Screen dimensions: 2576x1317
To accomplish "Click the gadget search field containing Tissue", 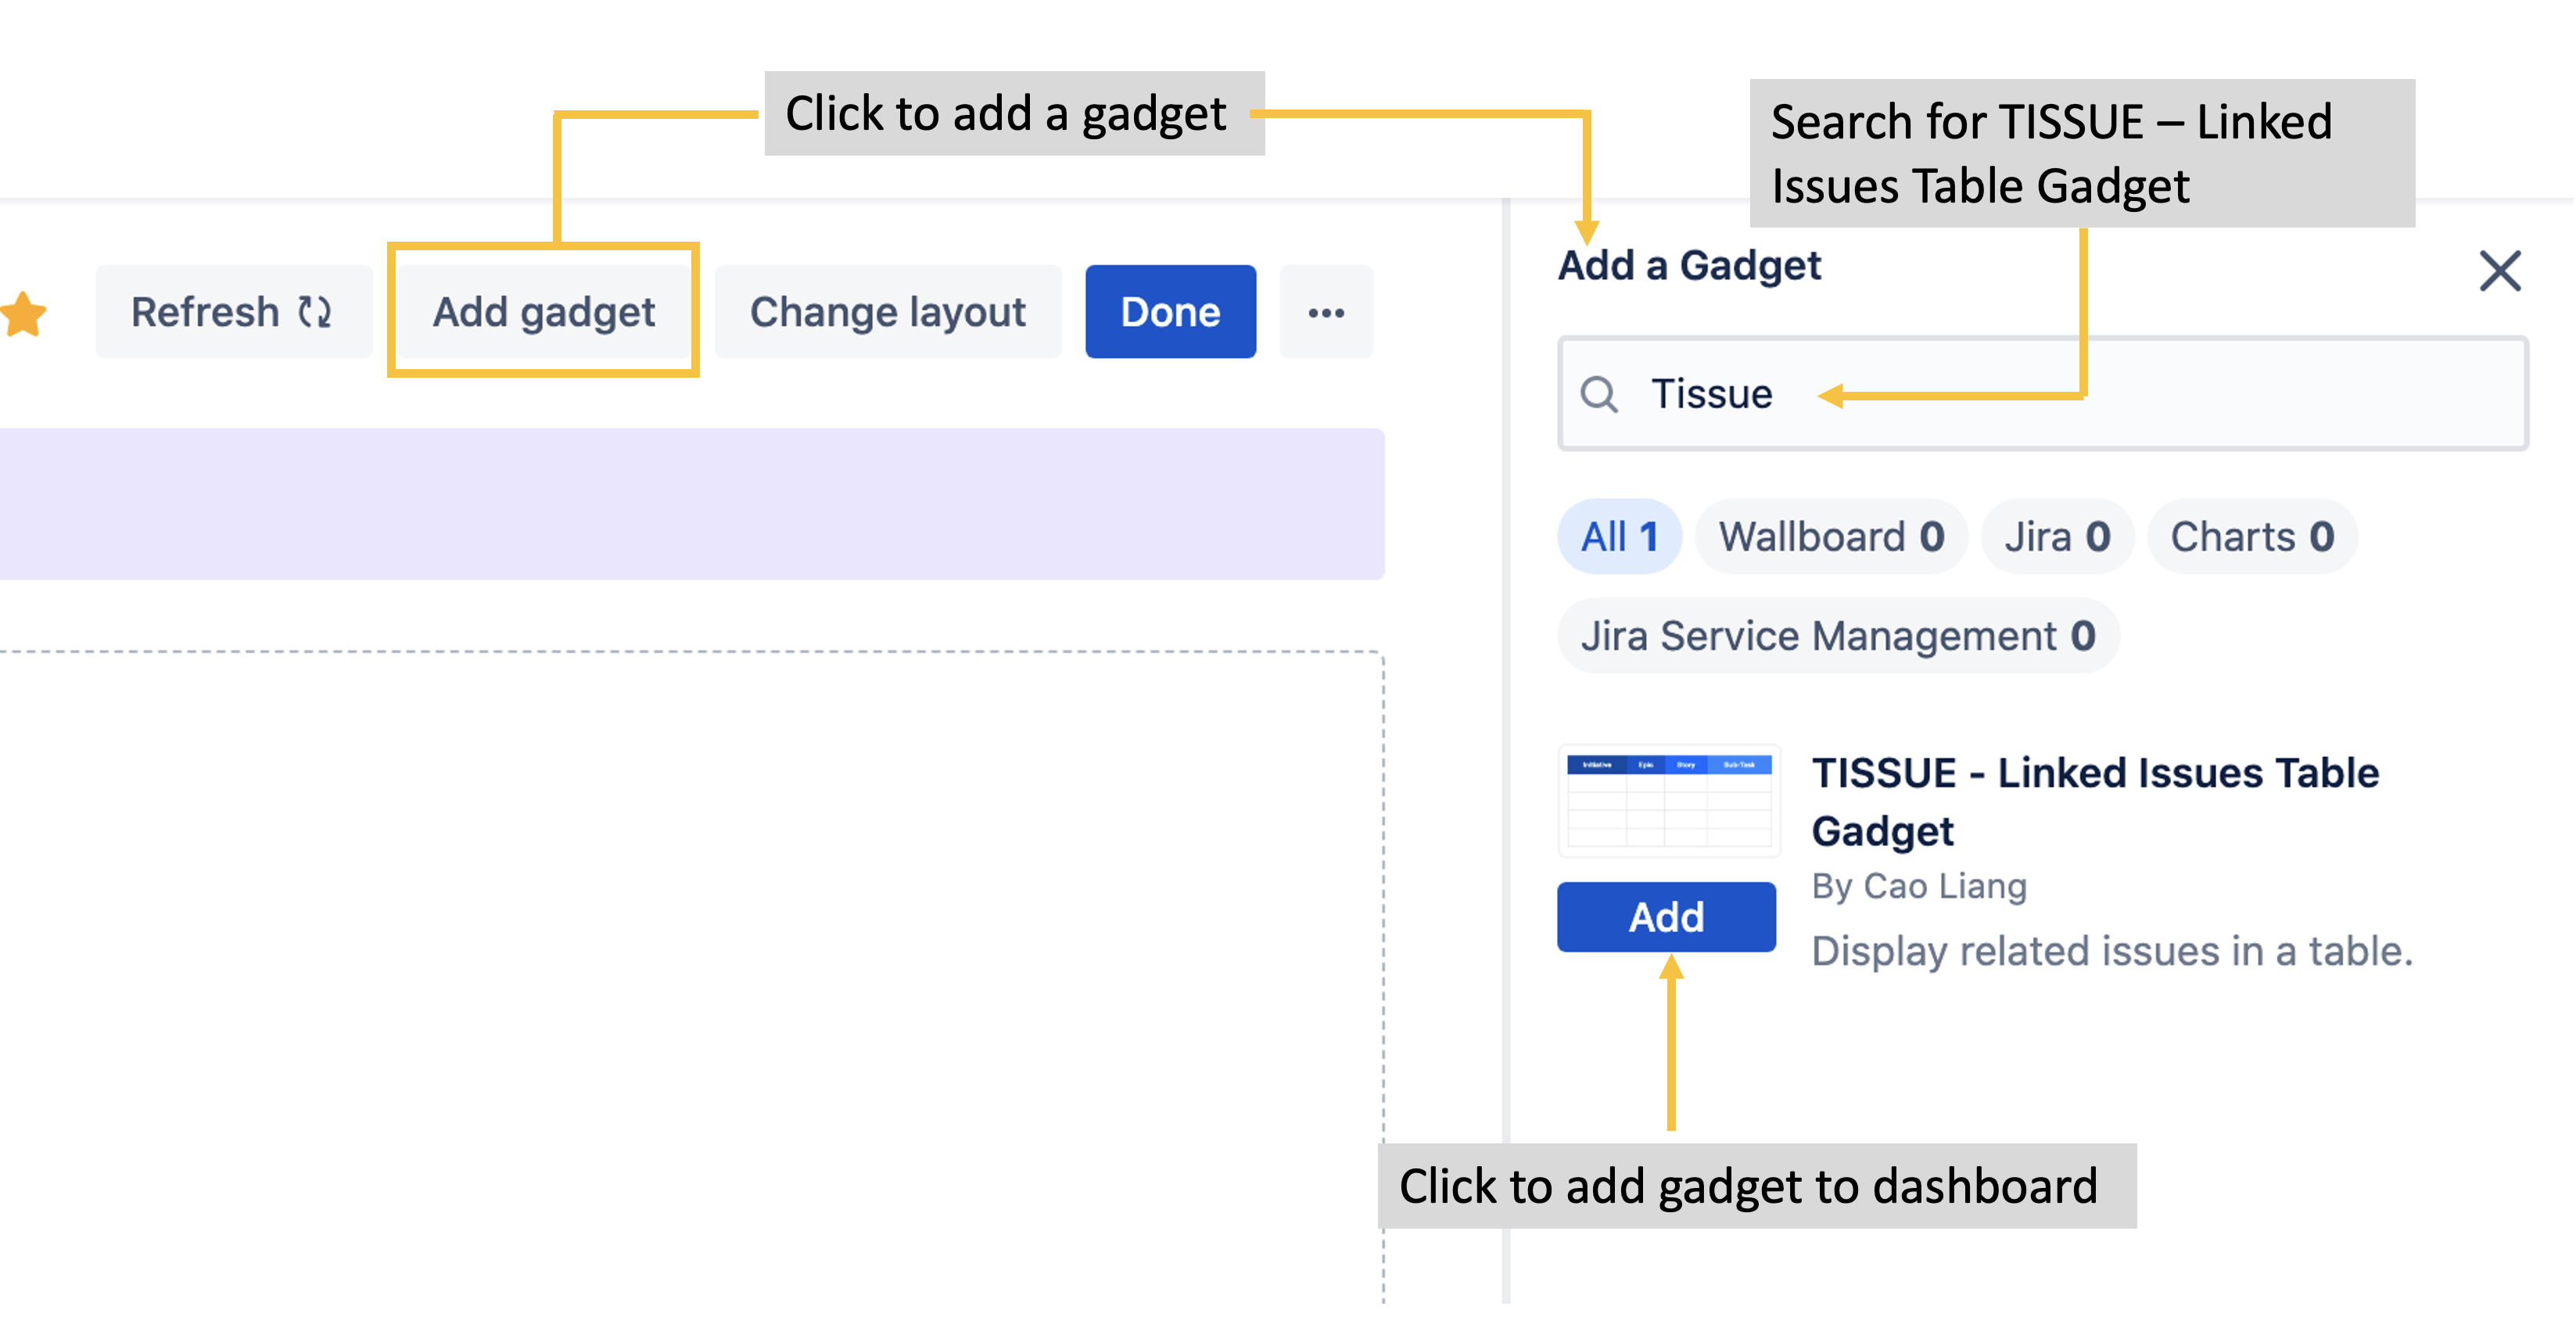I will (x=2043, y=394).
